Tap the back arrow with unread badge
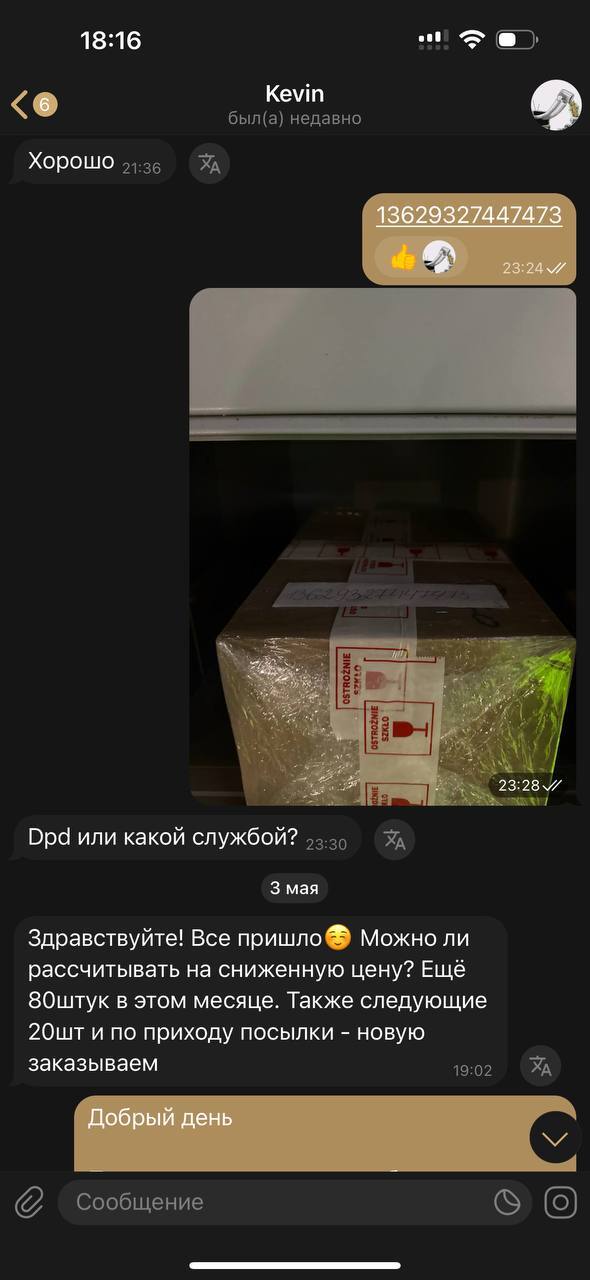This screenshot has height=1280, width=590. [34, 104]
